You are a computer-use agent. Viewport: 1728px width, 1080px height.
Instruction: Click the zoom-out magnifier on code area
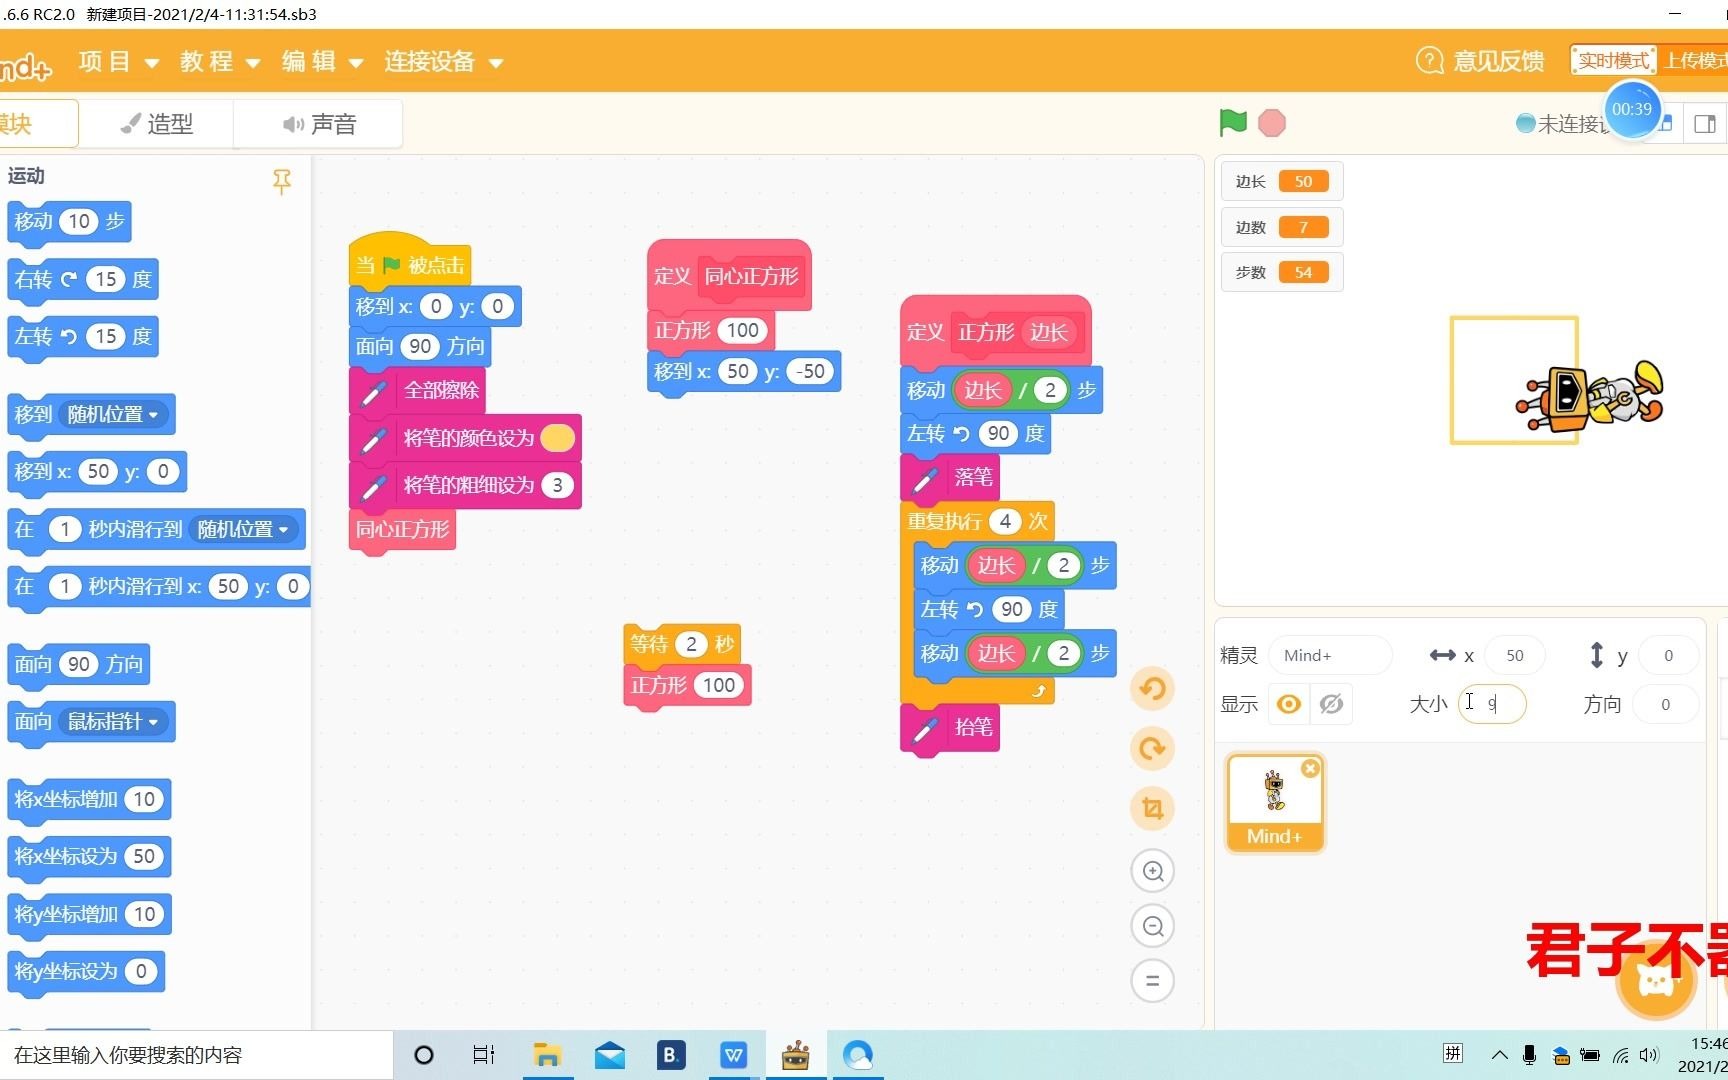[x=1152, y=925]
